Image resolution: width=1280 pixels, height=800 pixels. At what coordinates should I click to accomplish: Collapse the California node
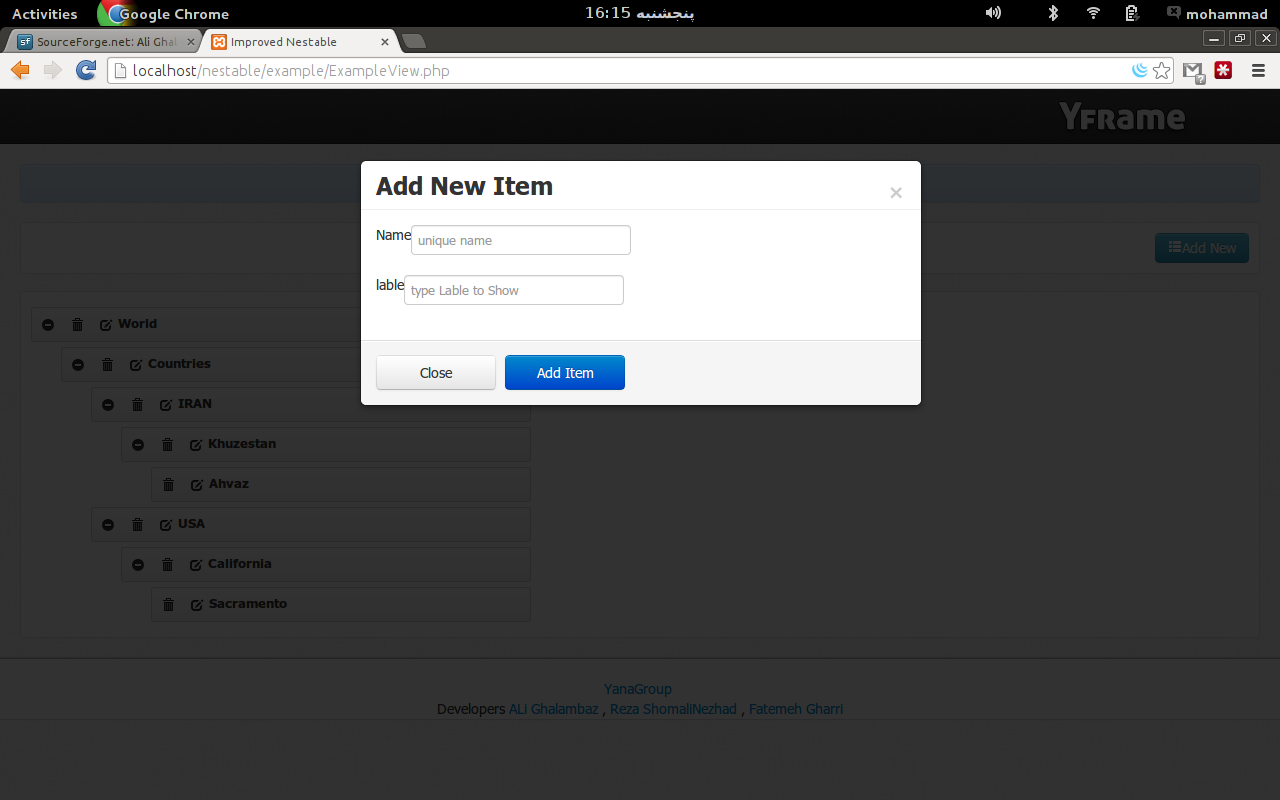pos(138,564)
